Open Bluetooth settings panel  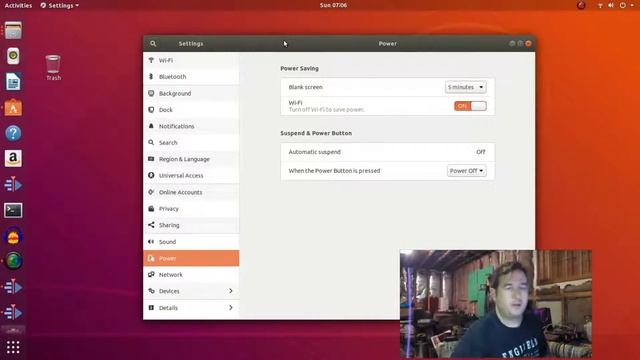point(191,77)
